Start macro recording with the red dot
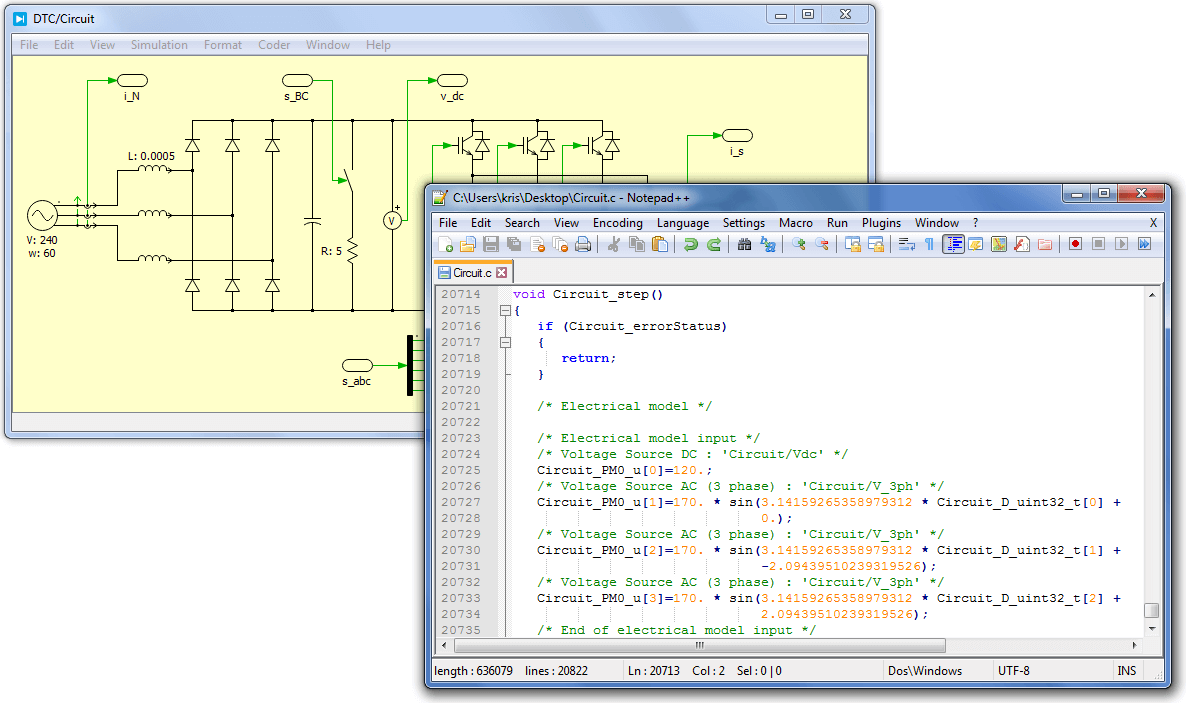This screenshot has height=703, width=1186. click(x=1075, y=245)
